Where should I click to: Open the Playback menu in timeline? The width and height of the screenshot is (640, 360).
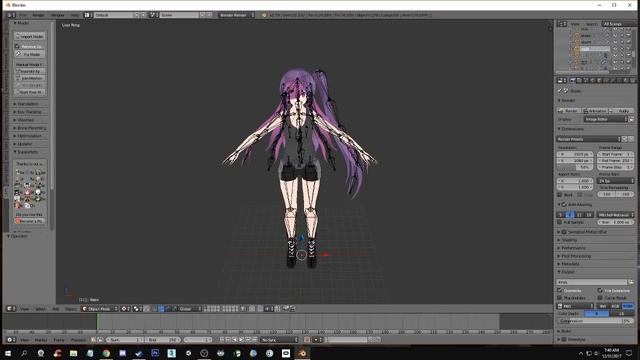coord(78,340)
